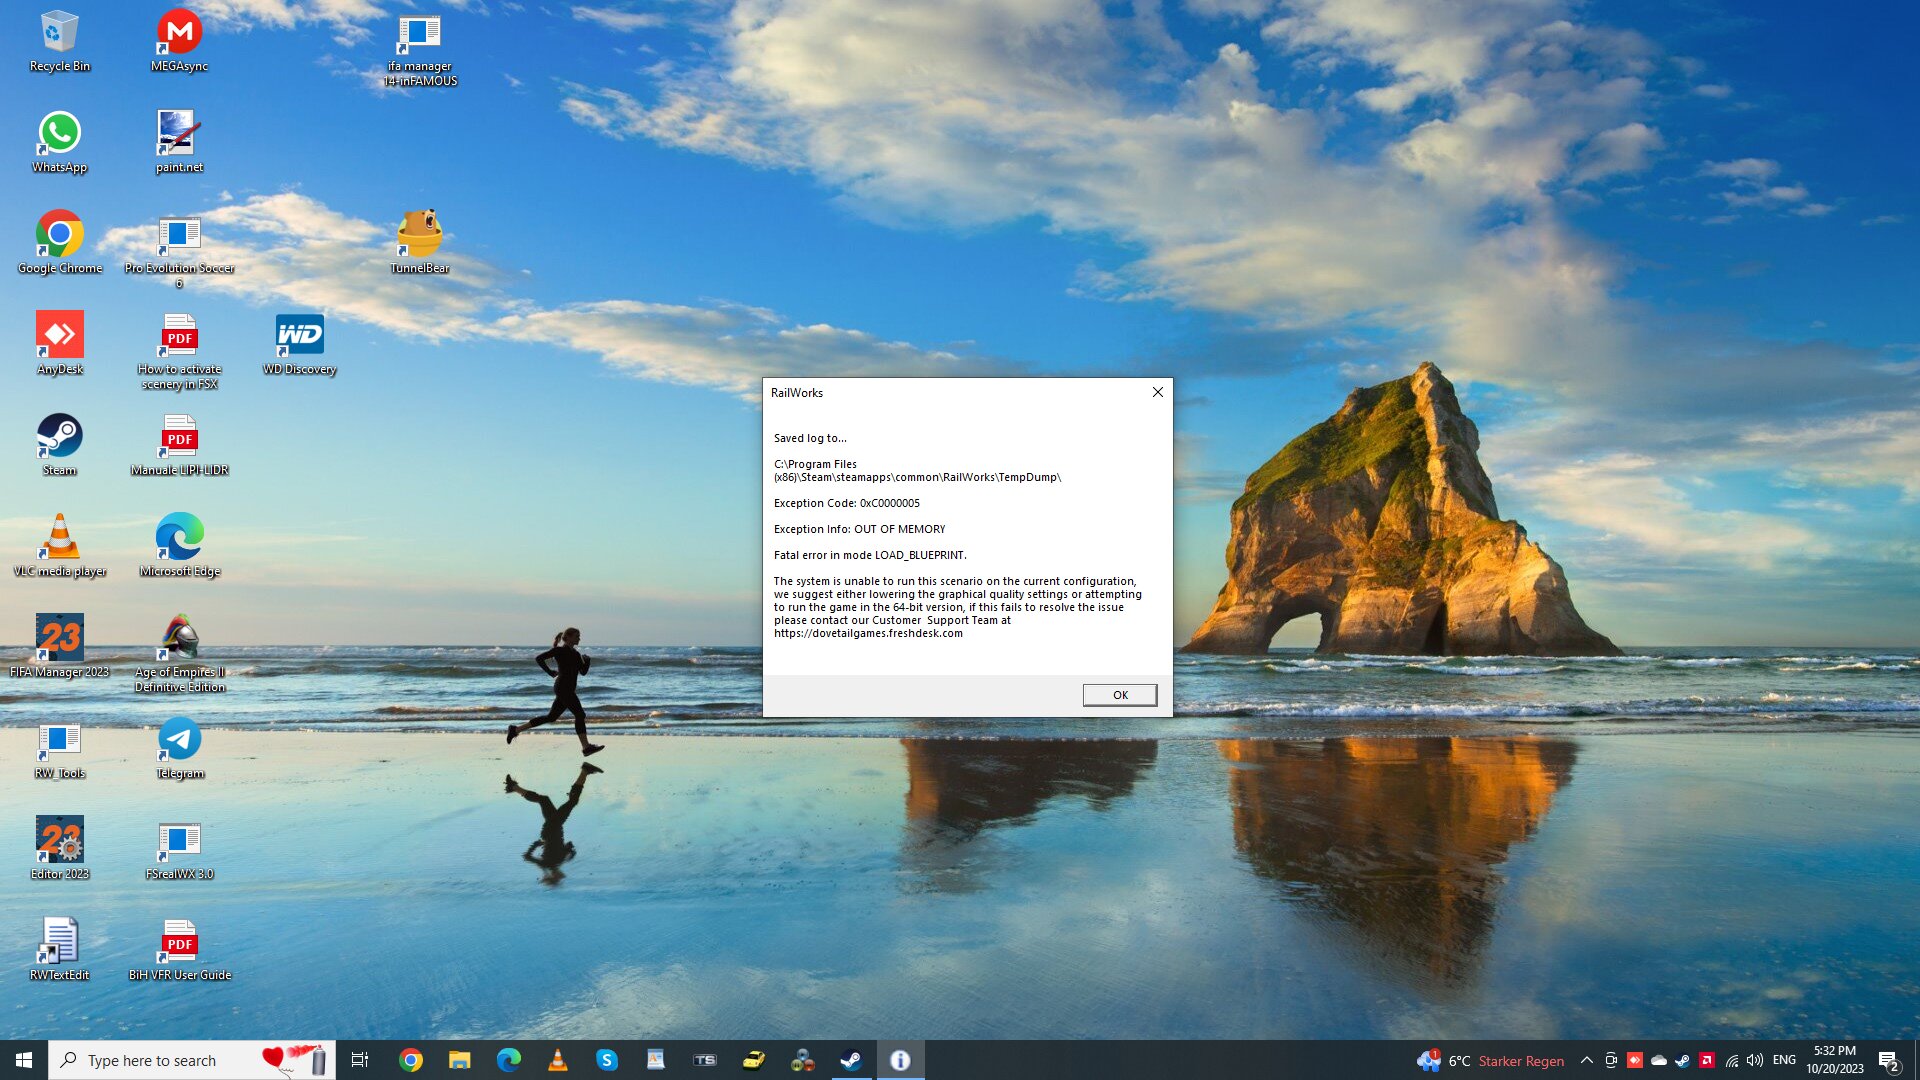1920x1080 pixels.
Task: Expand the hidden system tray icons
Action: 1587,1060
